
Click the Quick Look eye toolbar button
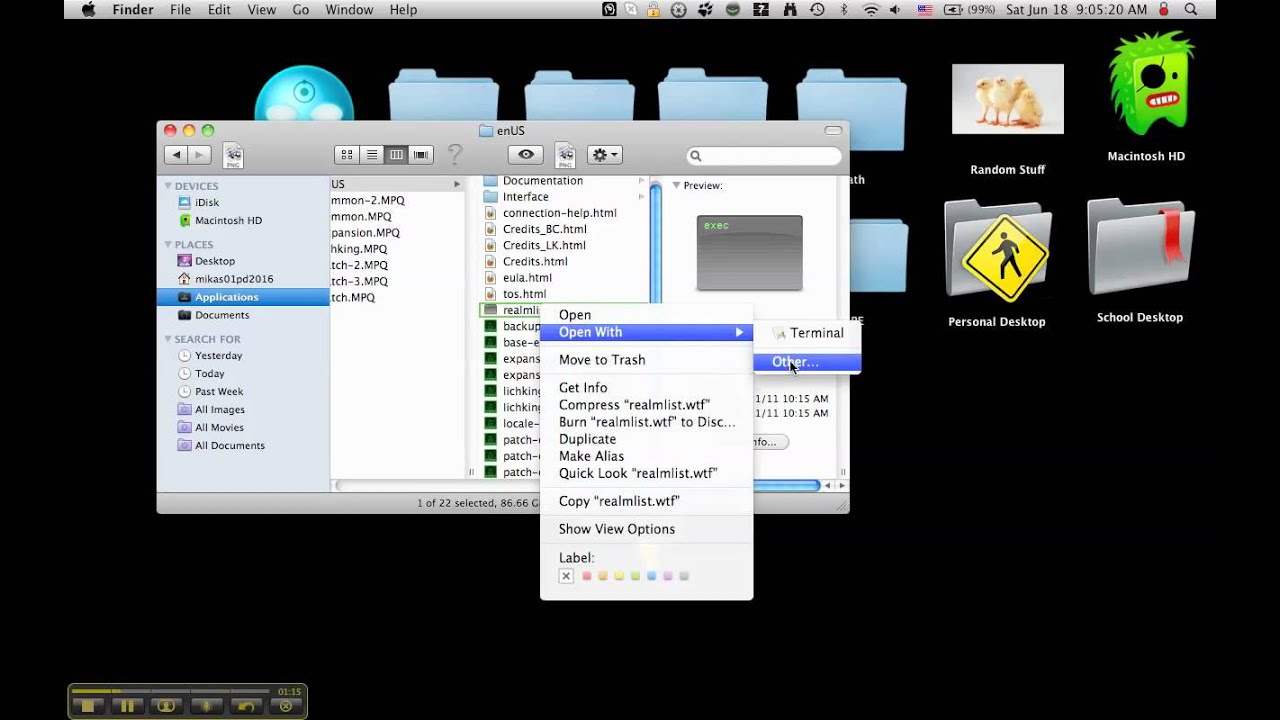[526, 155]
